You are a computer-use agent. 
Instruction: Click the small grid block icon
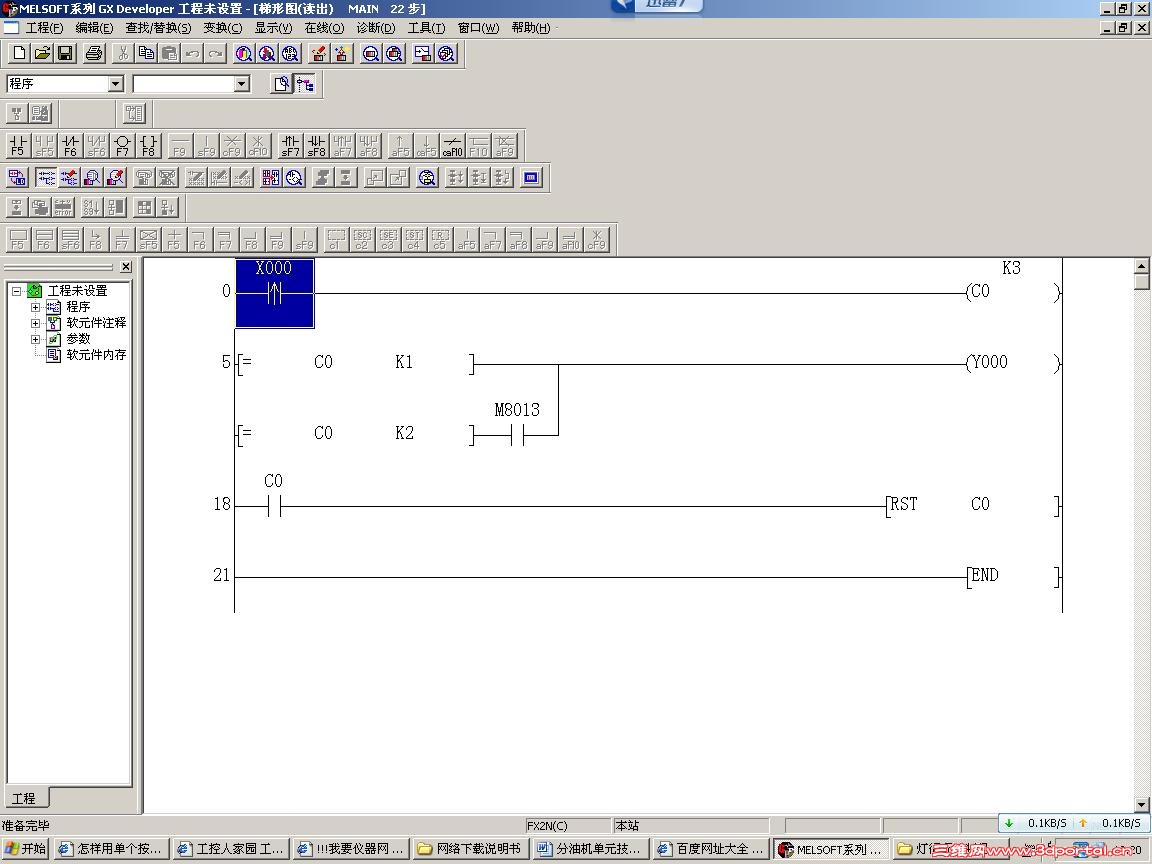144,208
